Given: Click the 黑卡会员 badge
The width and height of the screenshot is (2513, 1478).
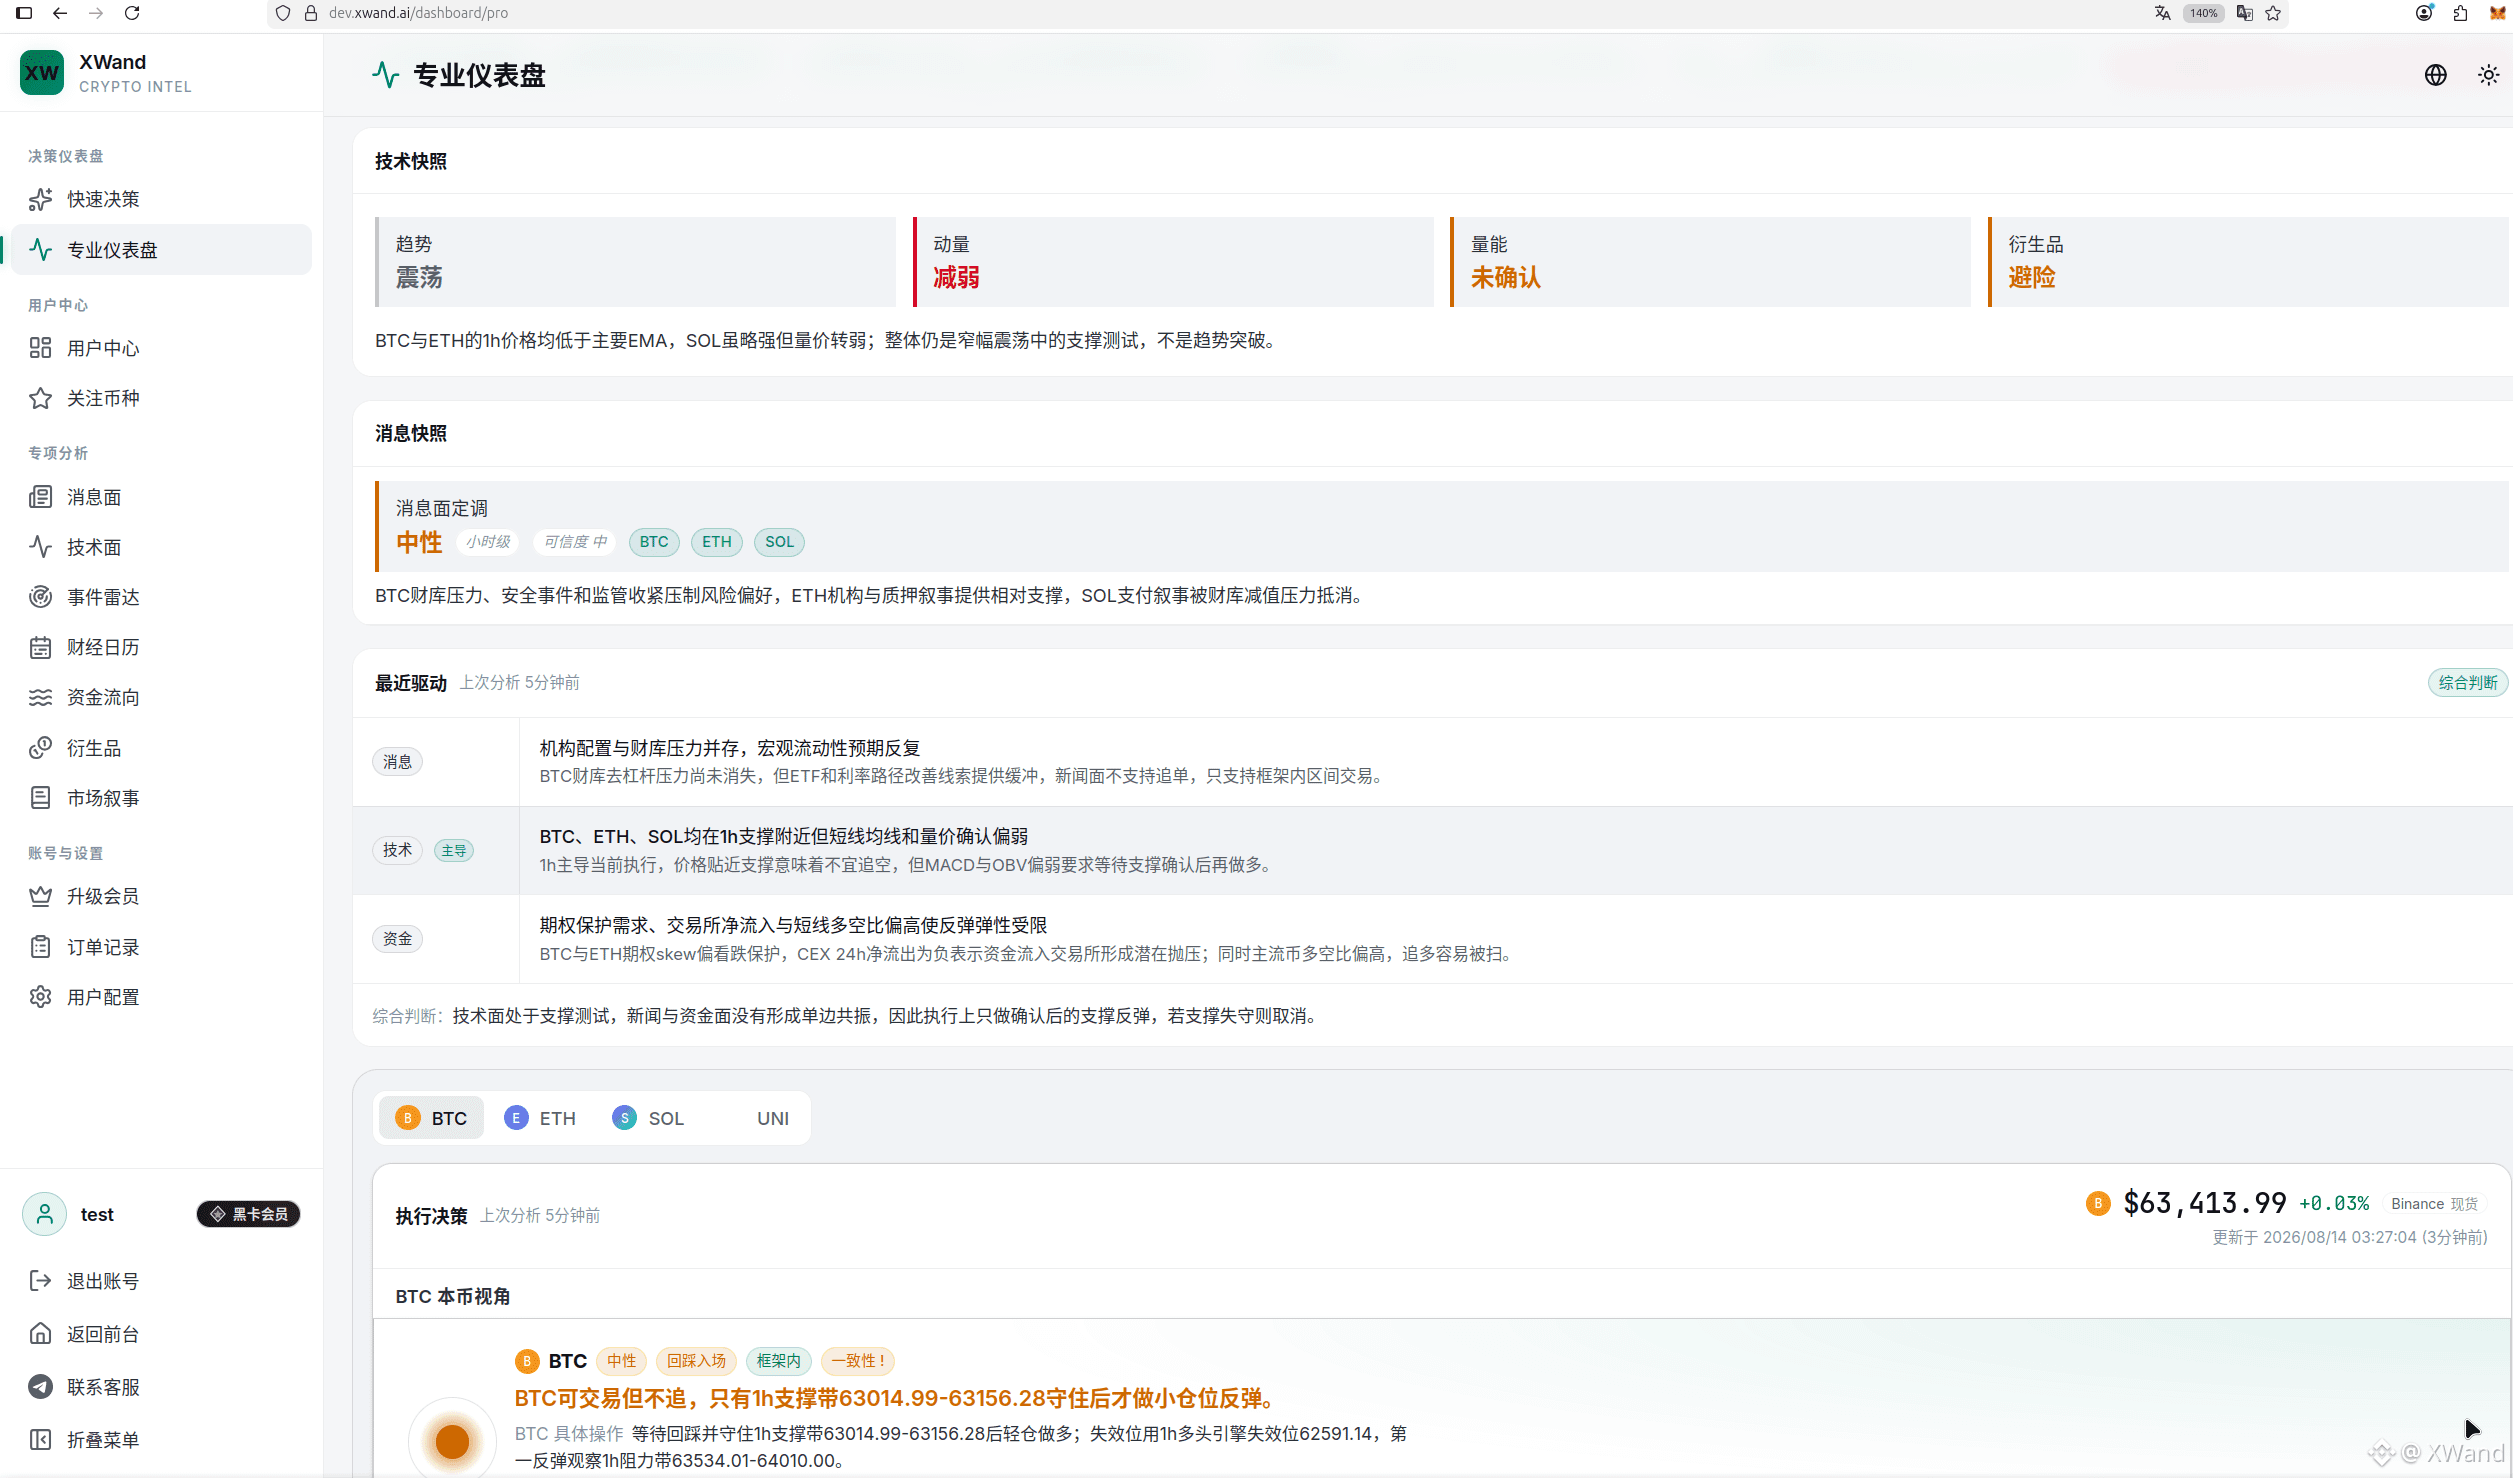Looking at the screenshot, I should (249, 1214).
